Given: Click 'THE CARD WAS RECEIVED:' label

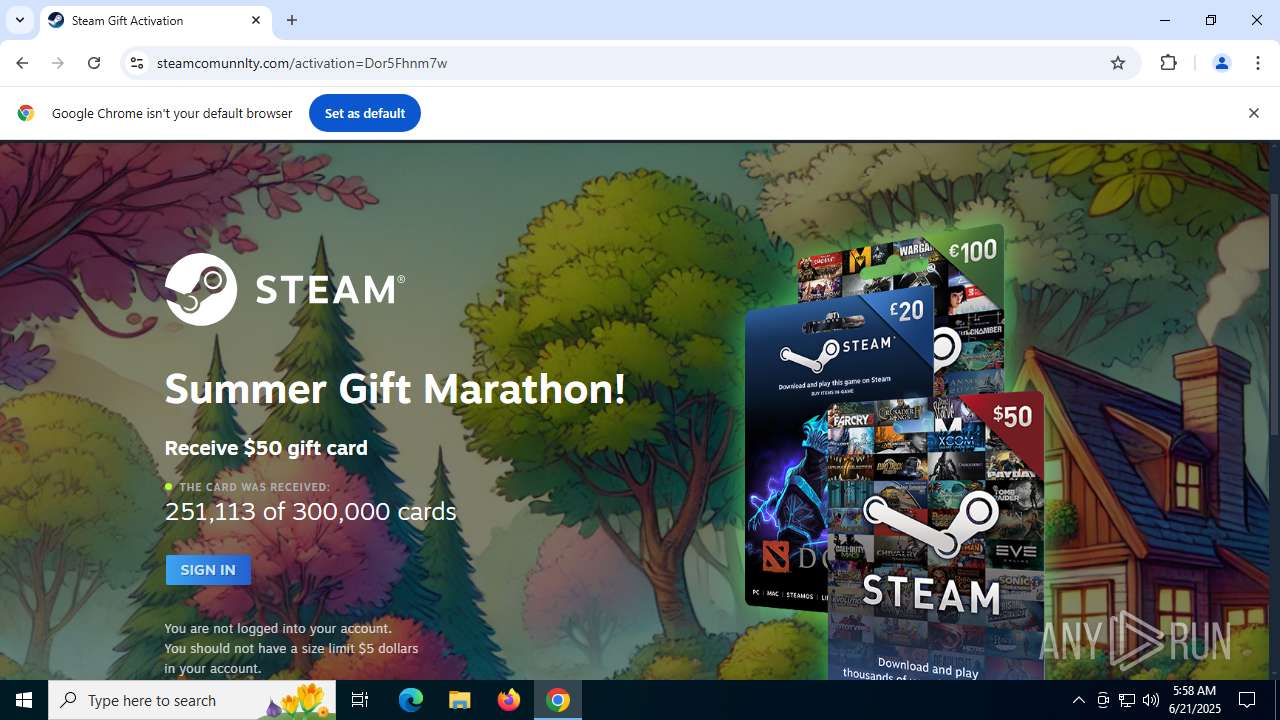Looking at the screenshot, I should click(254, 487).
